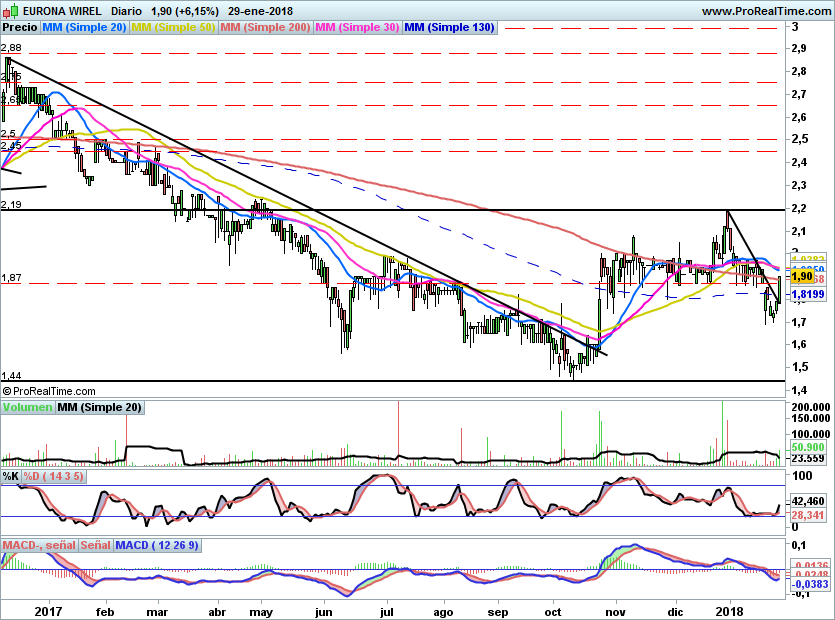Click the %D (14 3 5) label
The height and width of the screenshot is (620, 835).
click(54, 476)
